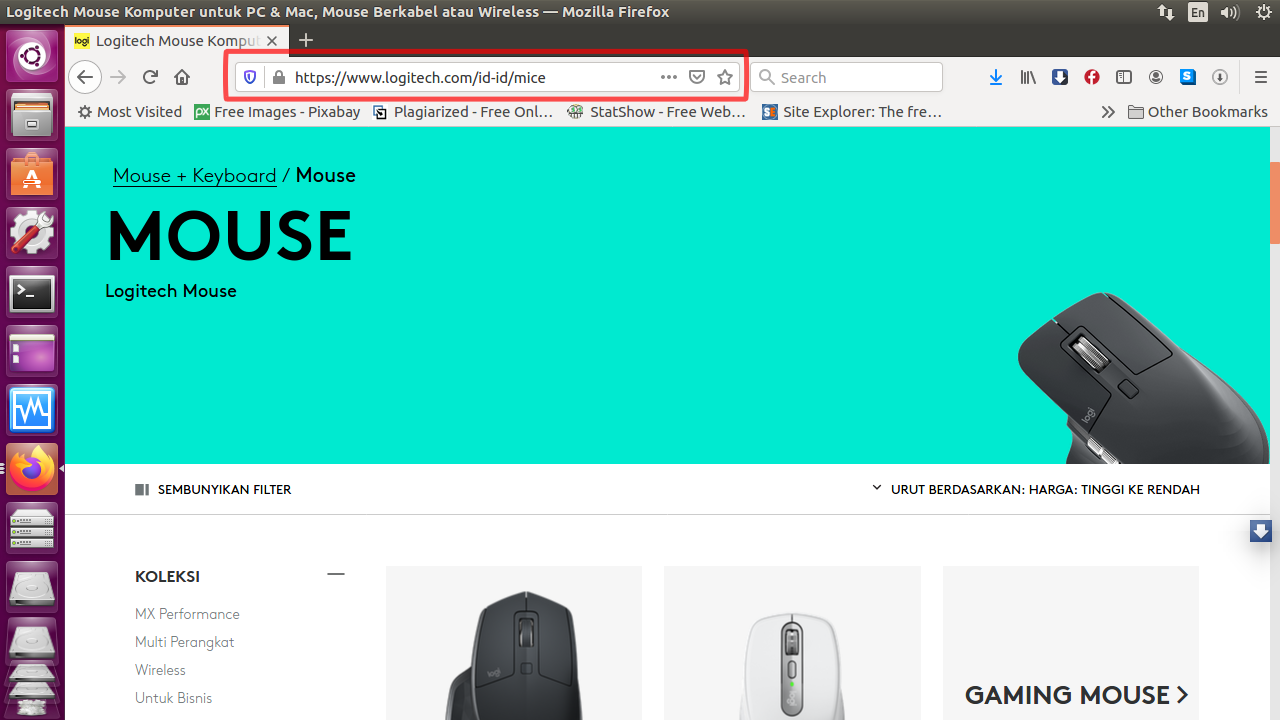This screenshot has height=720, width=1280.
Task: Launch Firefox from the Ubuntu dock
Action: coord(32,468)
